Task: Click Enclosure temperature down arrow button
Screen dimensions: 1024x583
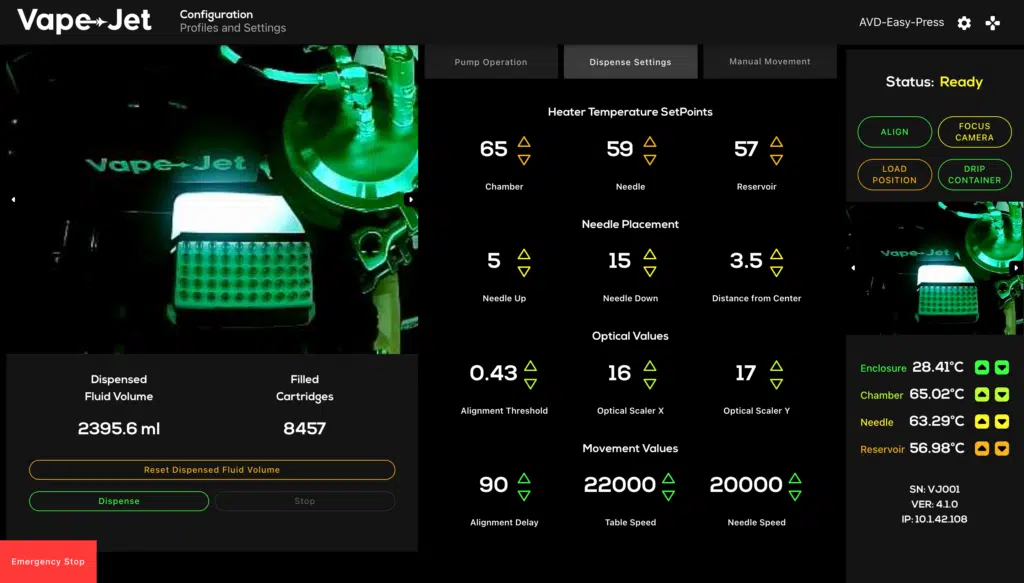Action: coord(1002,368)
